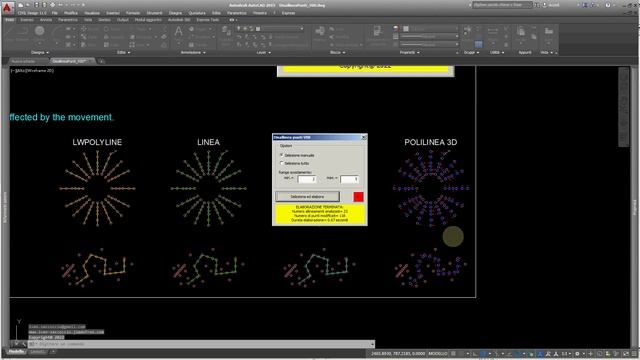Expand the Blocco panel dropdown
Viewport: 640px width, 360px height.
(x=338, y=52)
